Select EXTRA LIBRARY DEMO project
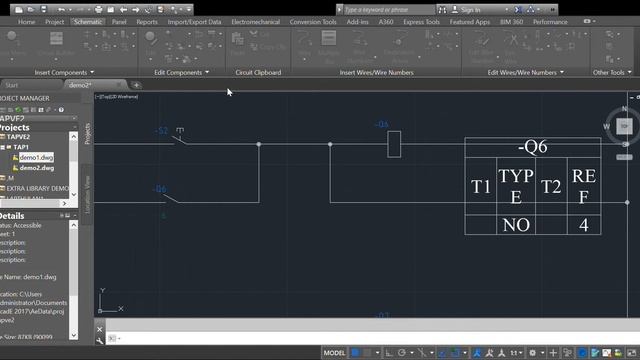The height and width of the screenshot is (360, 640). click(38, 188)
